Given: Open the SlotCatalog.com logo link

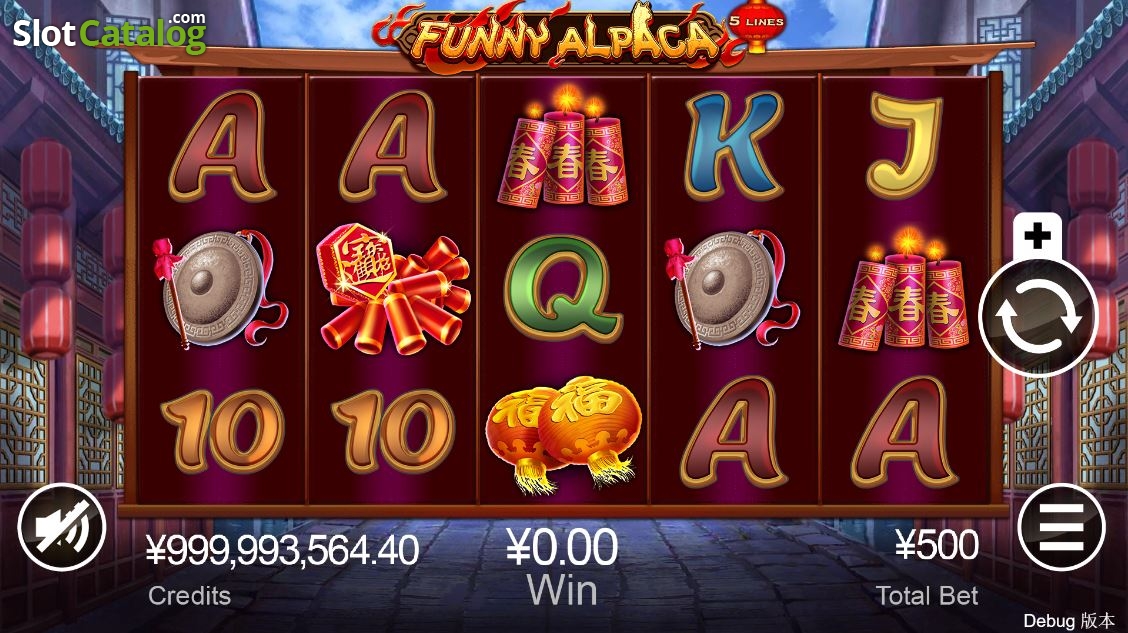Looking at the screenshot, I should (110, 32).
